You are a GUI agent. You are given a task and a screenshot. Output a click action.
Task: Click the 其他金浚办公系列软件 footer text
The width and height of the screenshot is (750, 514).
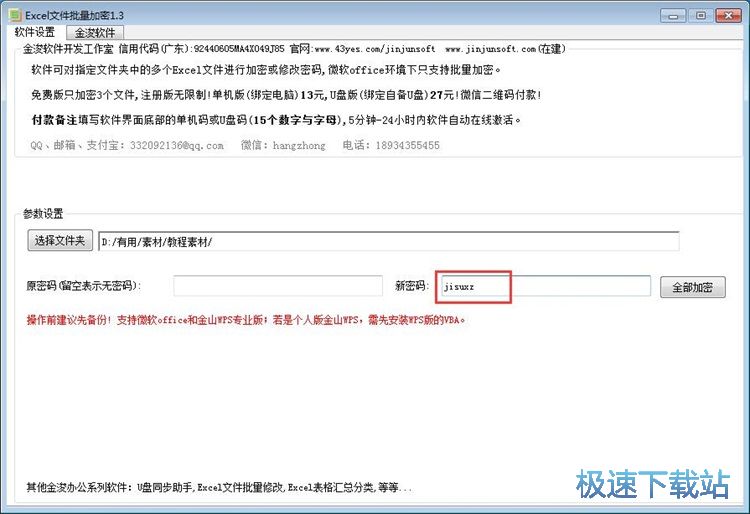(x=219, y=487)
